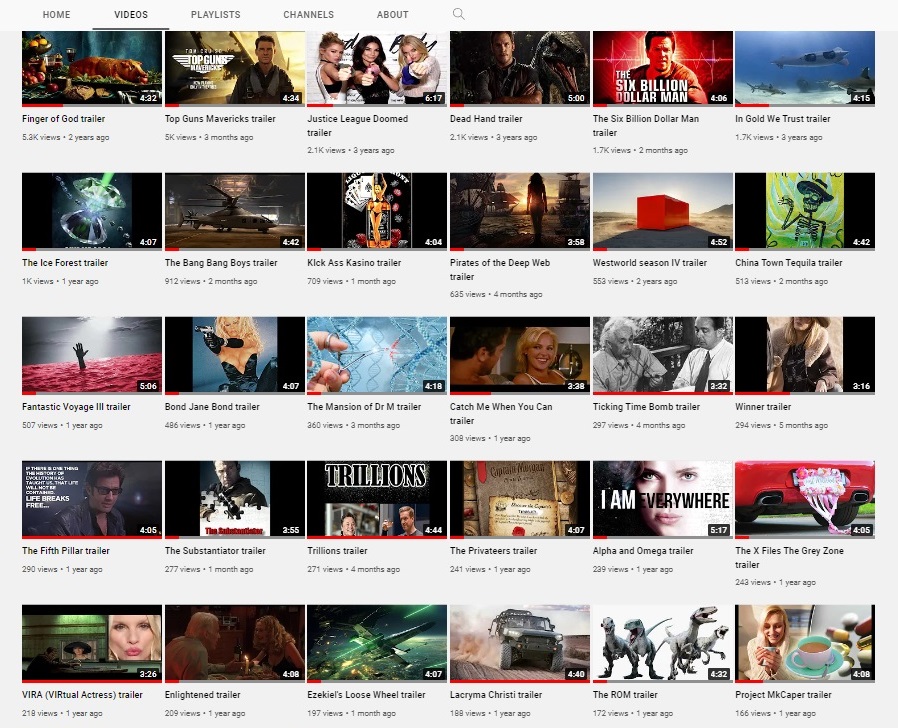
Task: Go to the ABOUT tab
Action: tap(392, 15)
